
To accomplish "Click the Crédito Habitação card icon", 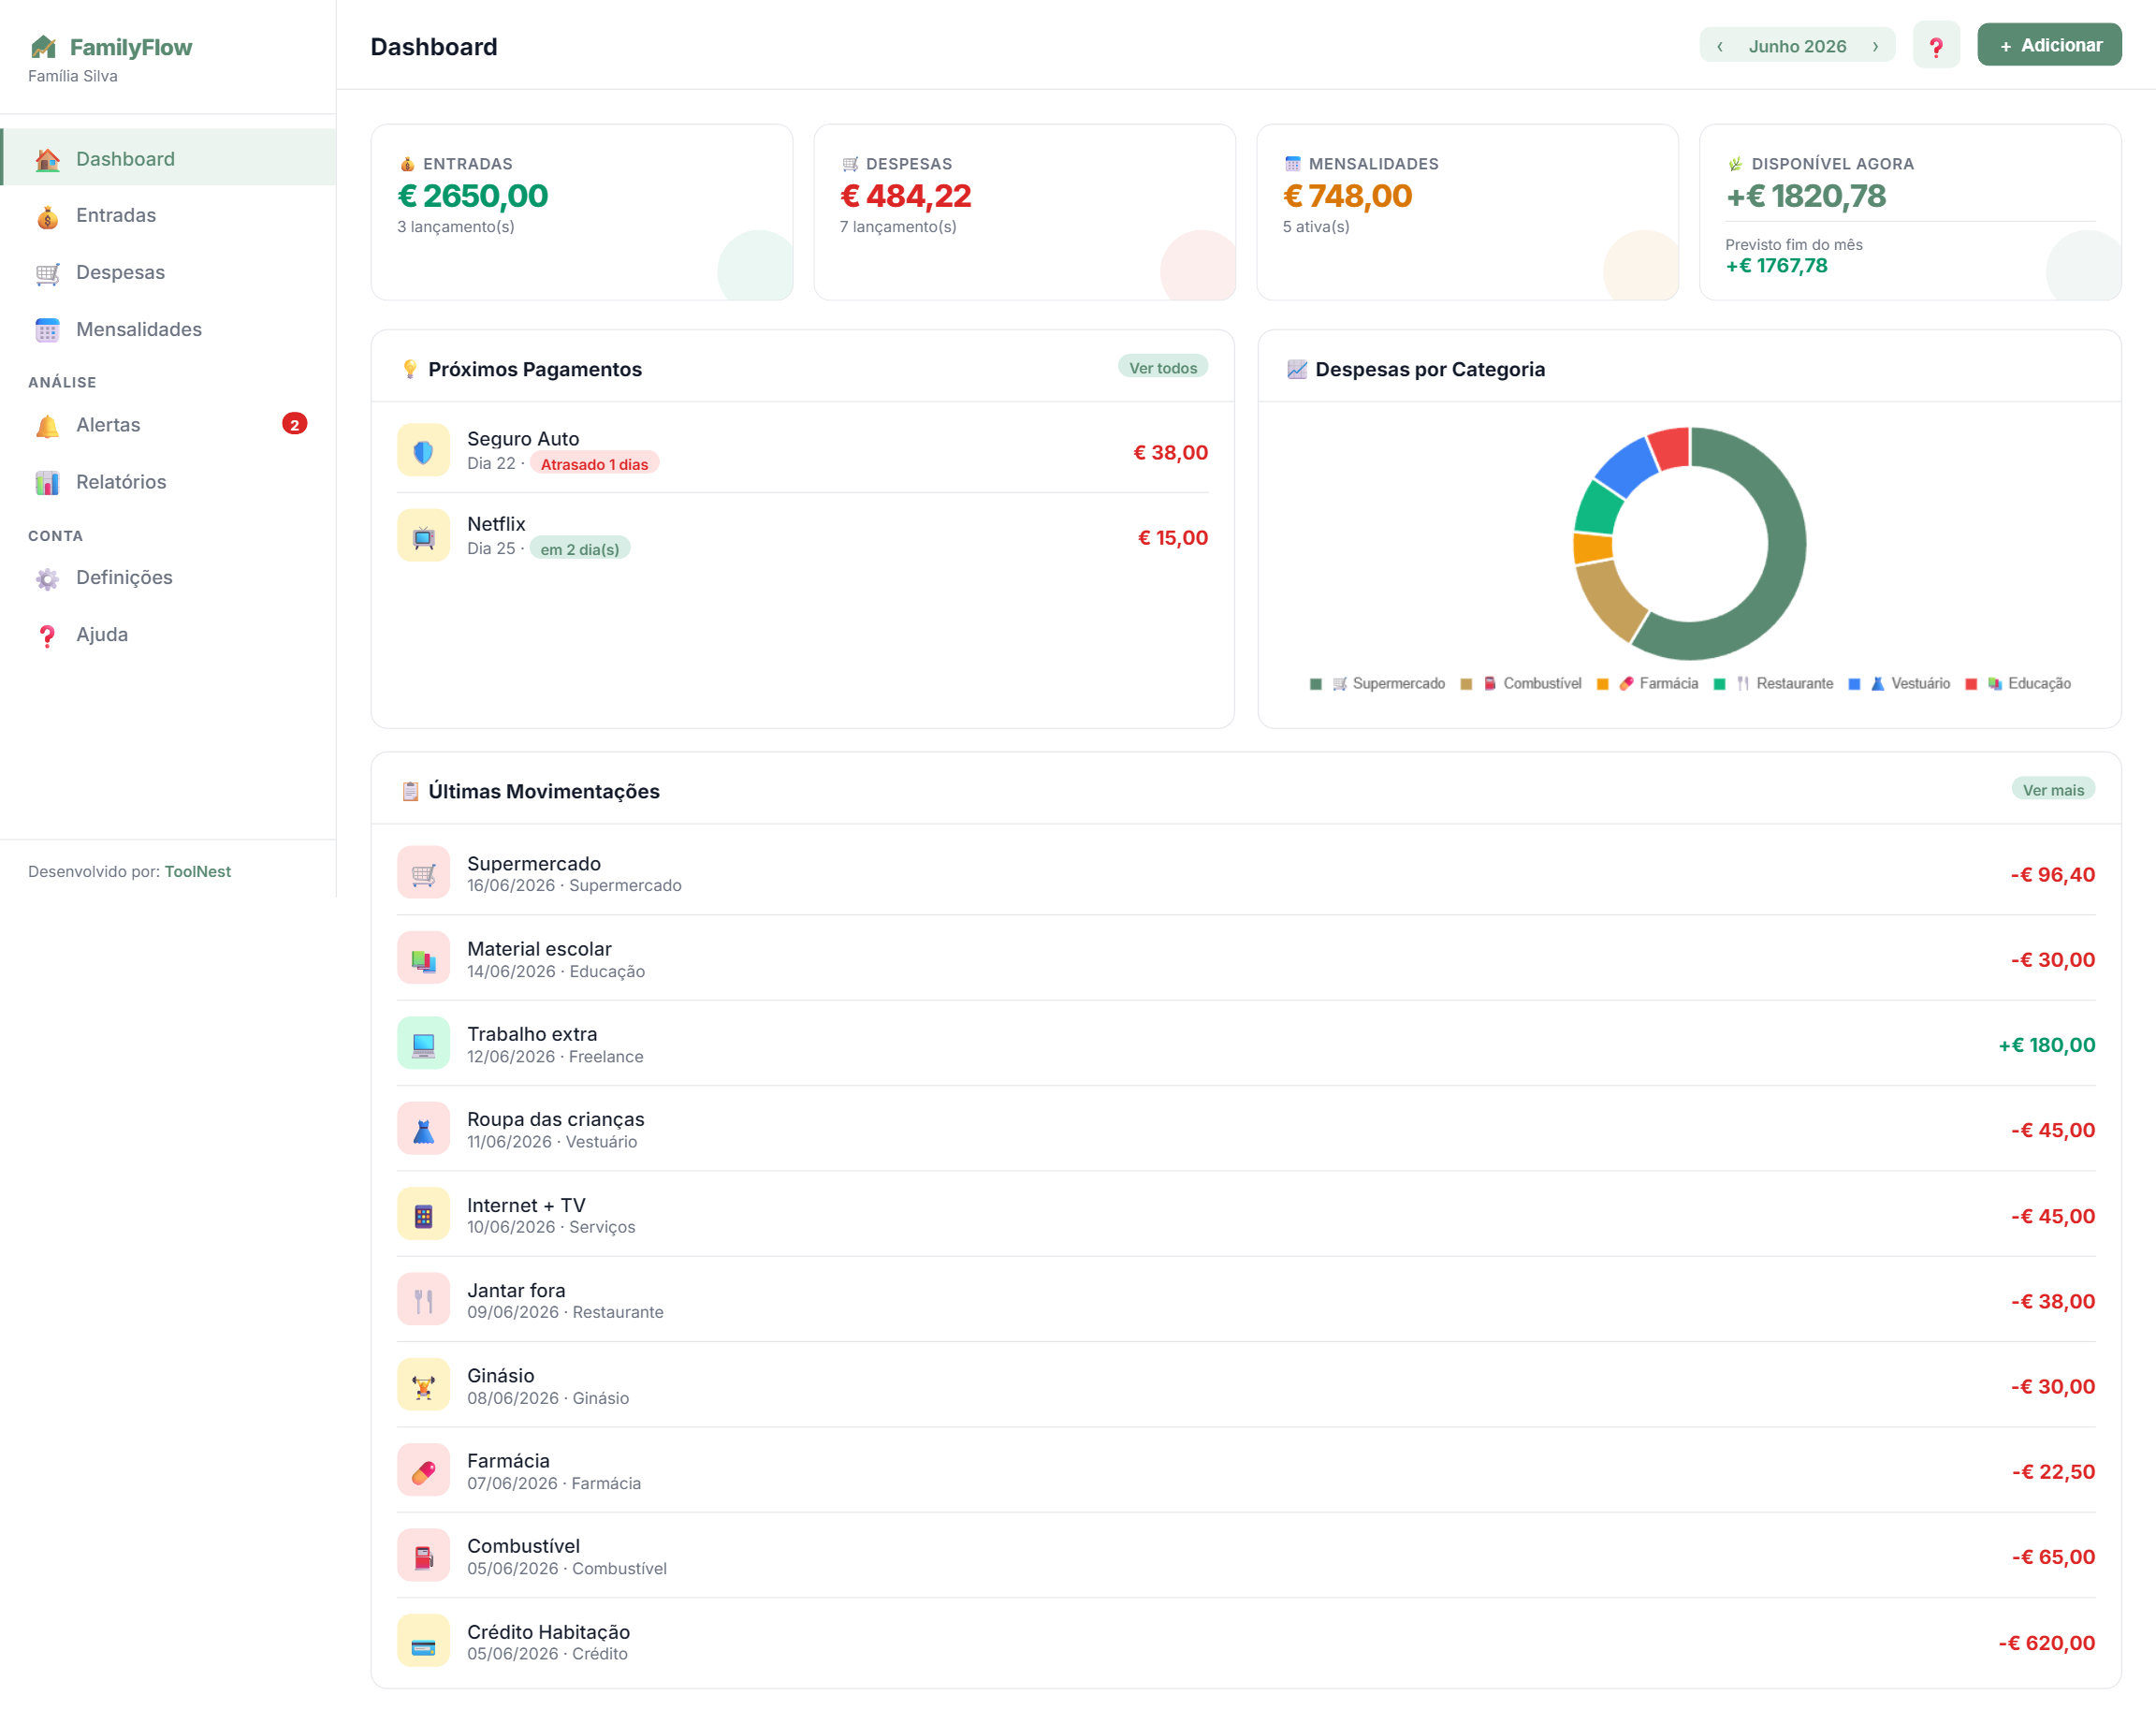I will pos(423,1641).
